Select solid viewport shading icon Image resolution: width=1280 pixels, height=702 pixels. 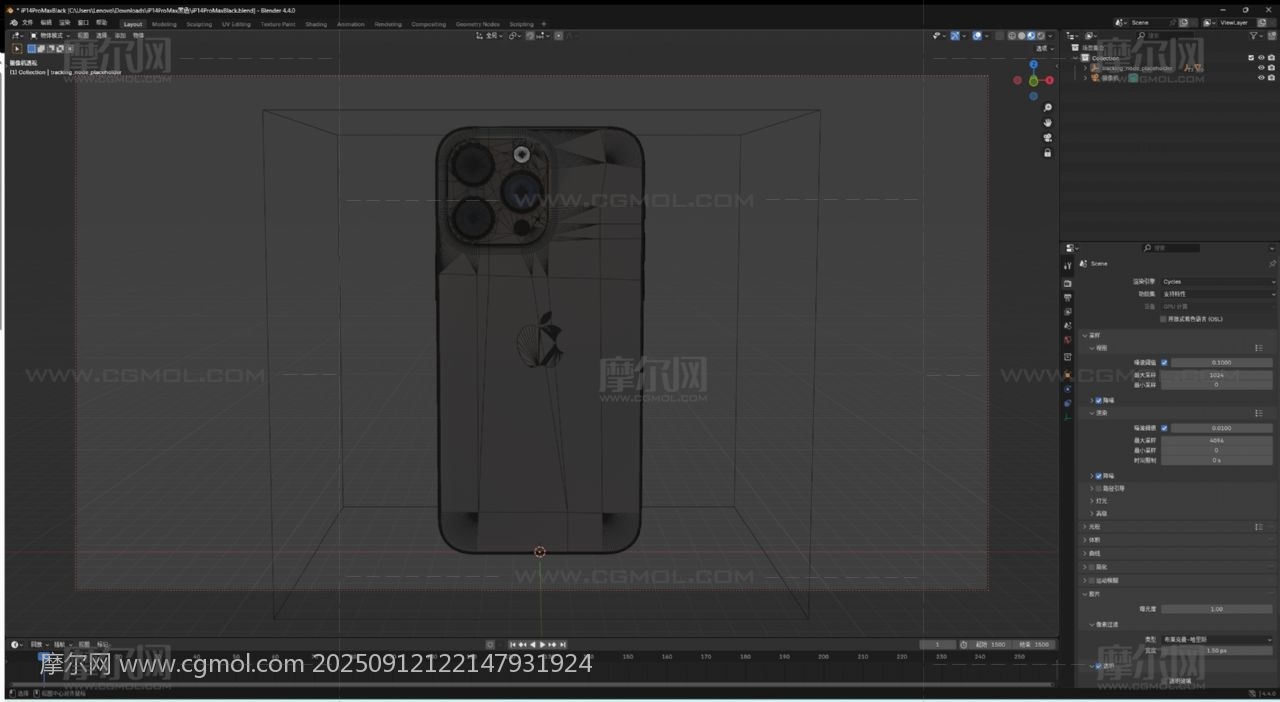point(1021,36)
